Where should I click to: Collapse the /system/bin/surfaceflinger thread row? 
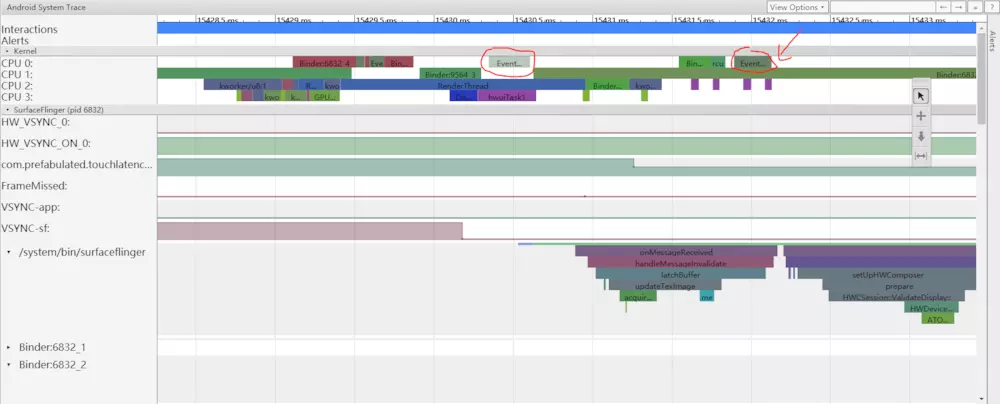(8, 252)
